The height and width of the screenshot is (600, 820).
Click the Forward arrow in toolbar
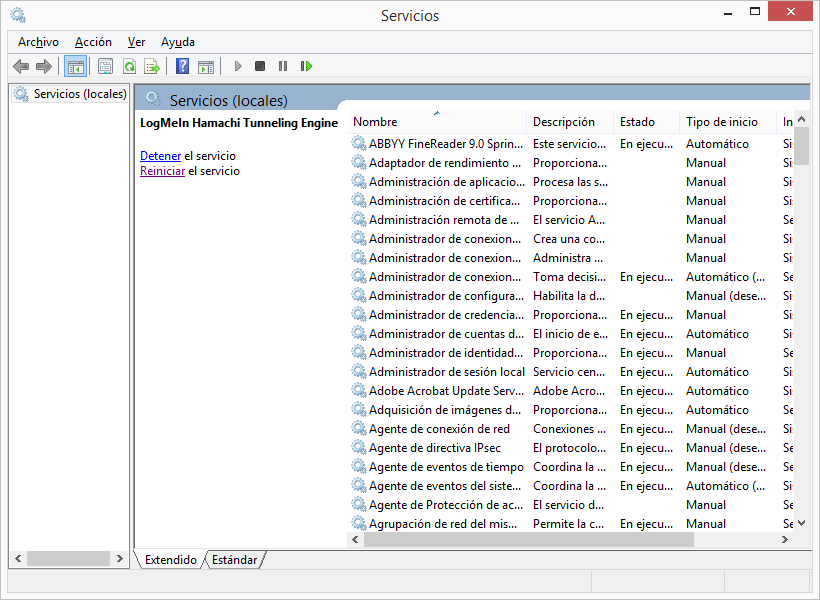pos(44,66)
